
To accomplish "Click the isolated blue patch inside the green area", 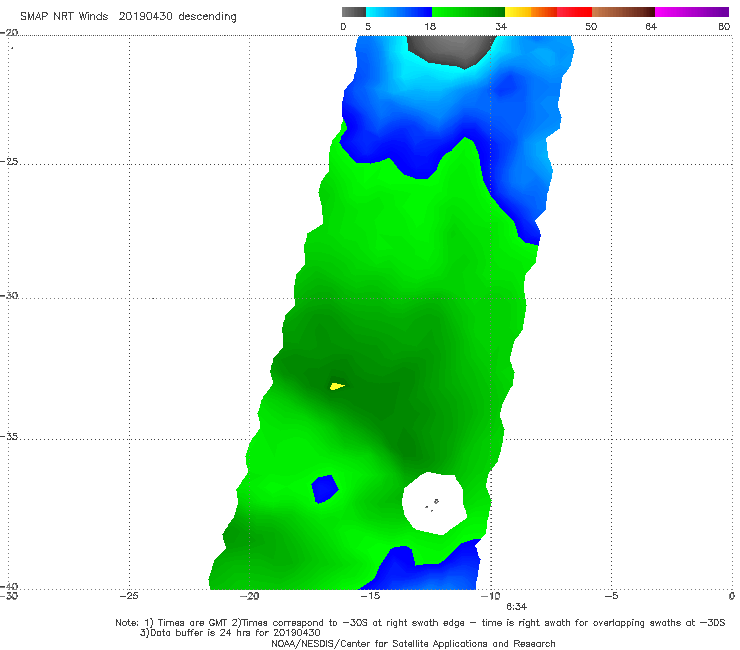I will 325,489.
